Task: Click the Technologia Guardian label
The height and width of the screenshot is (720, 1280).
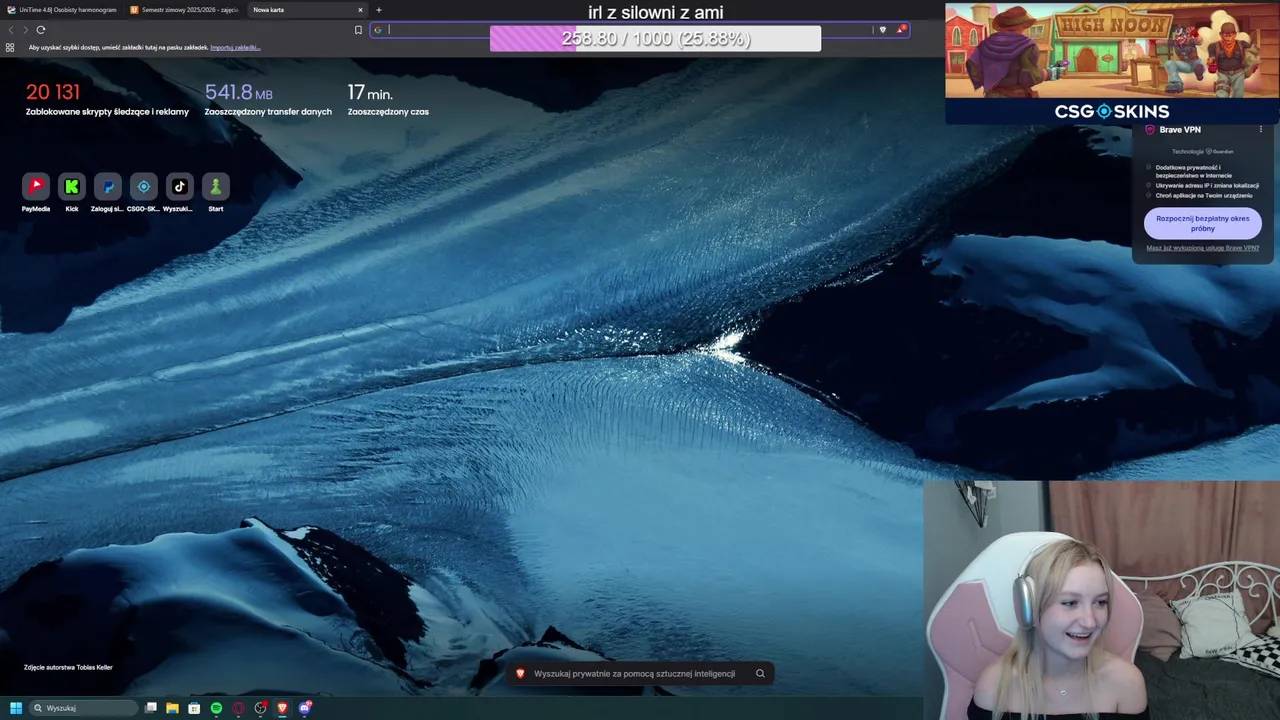Action: tap(1203, 151)
